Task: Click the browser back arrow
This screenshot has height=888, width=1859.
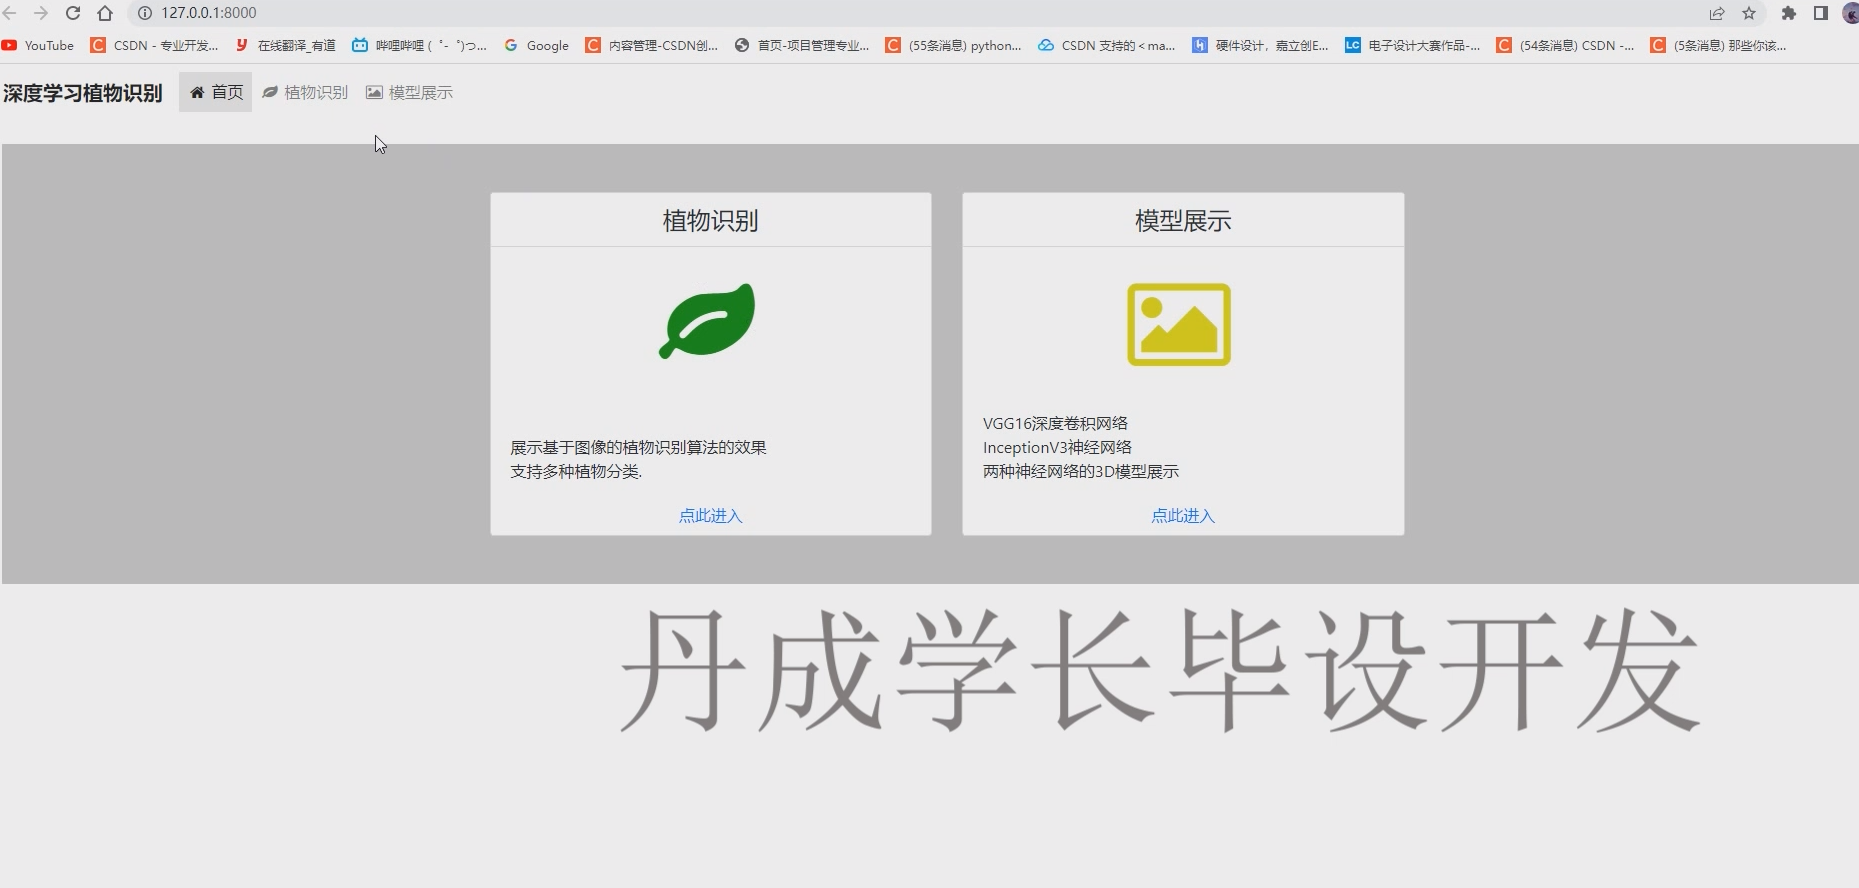Action: click(9, 13)
